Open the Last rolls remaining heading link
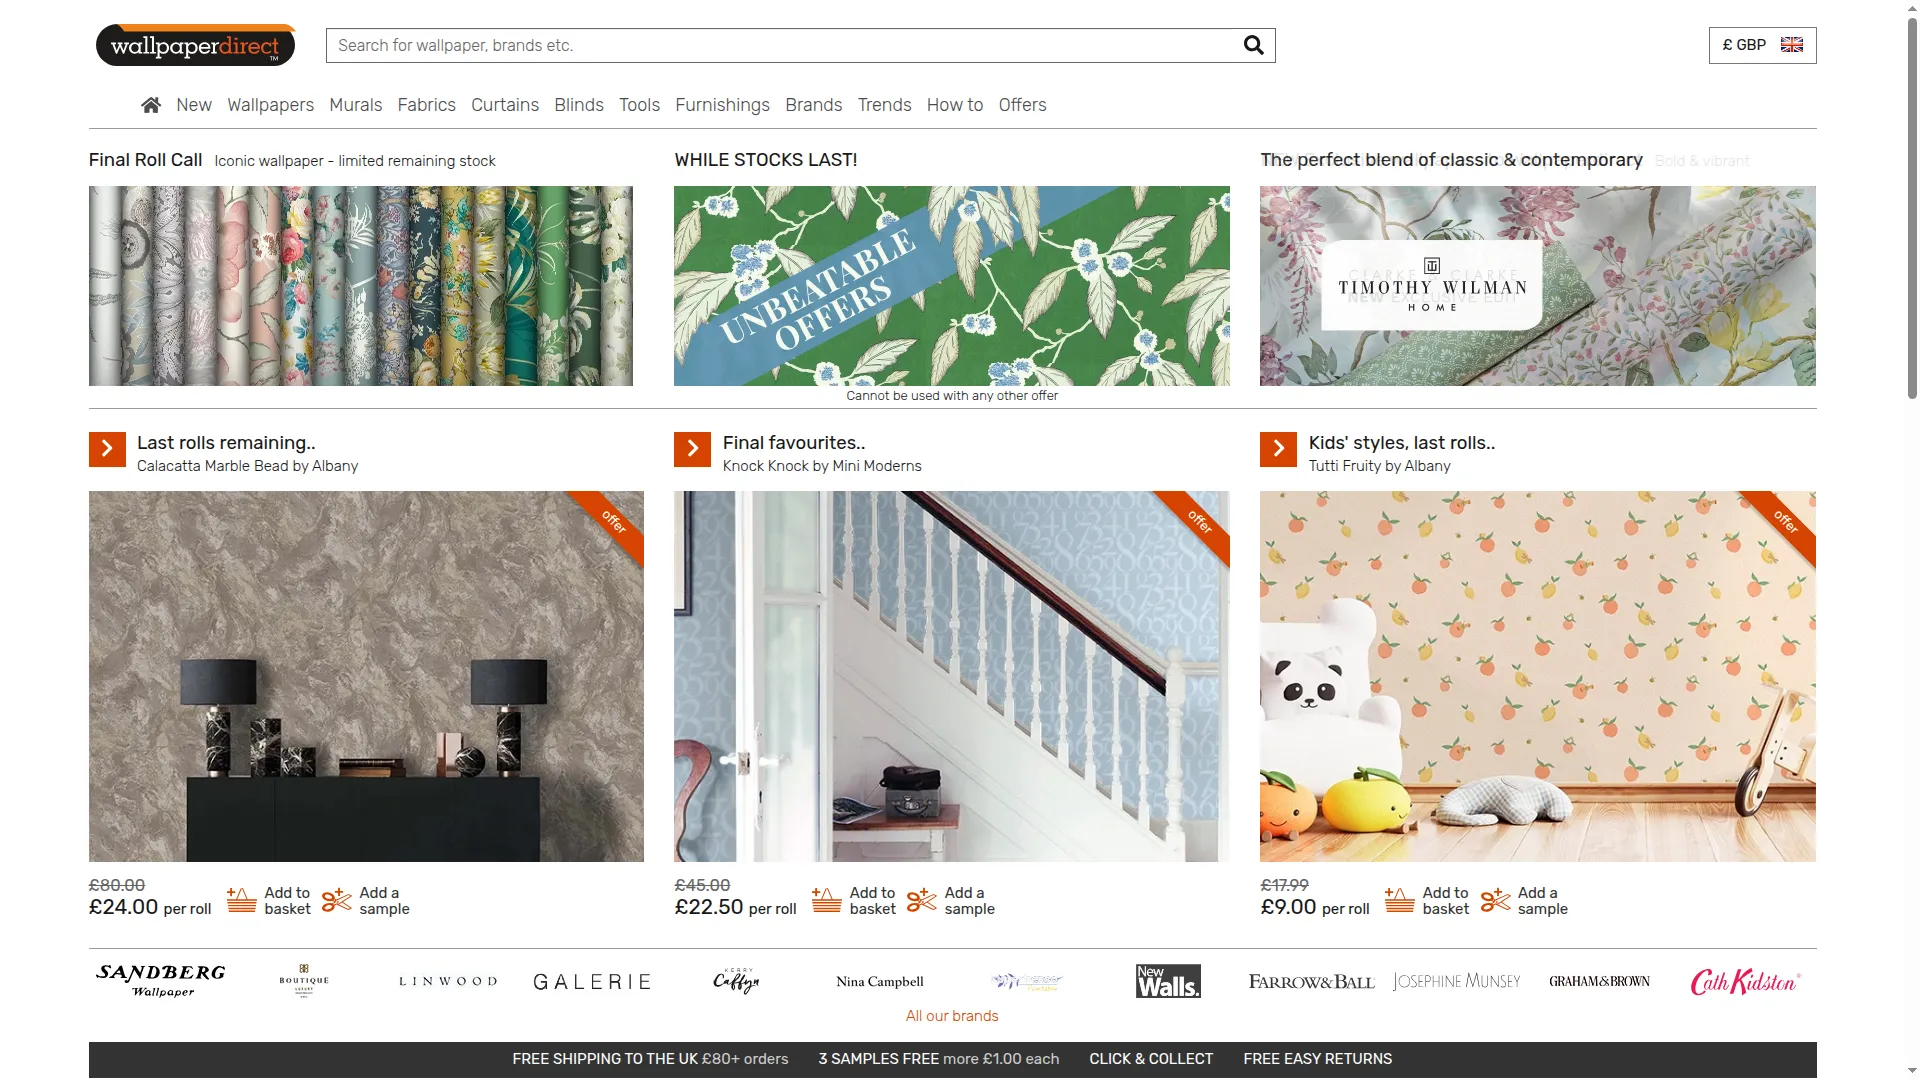Image resolution: width=1920 pixels, height=1080 pixels. 226,443
